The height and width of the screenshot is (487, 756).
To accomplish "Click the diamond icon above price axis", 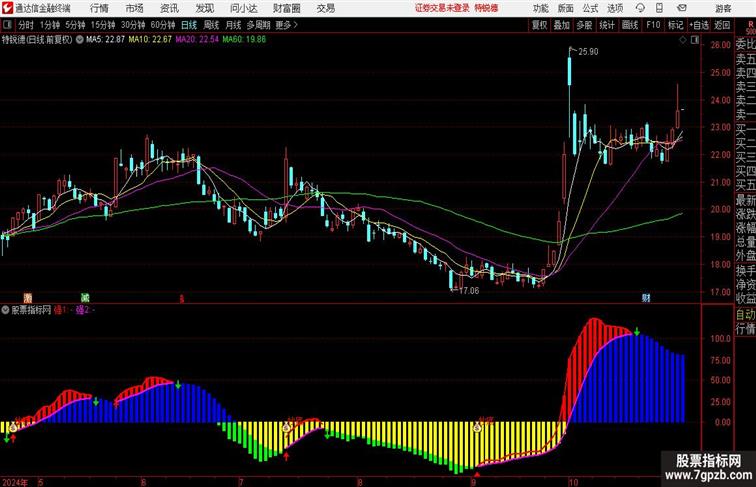I will coord(683,40).
